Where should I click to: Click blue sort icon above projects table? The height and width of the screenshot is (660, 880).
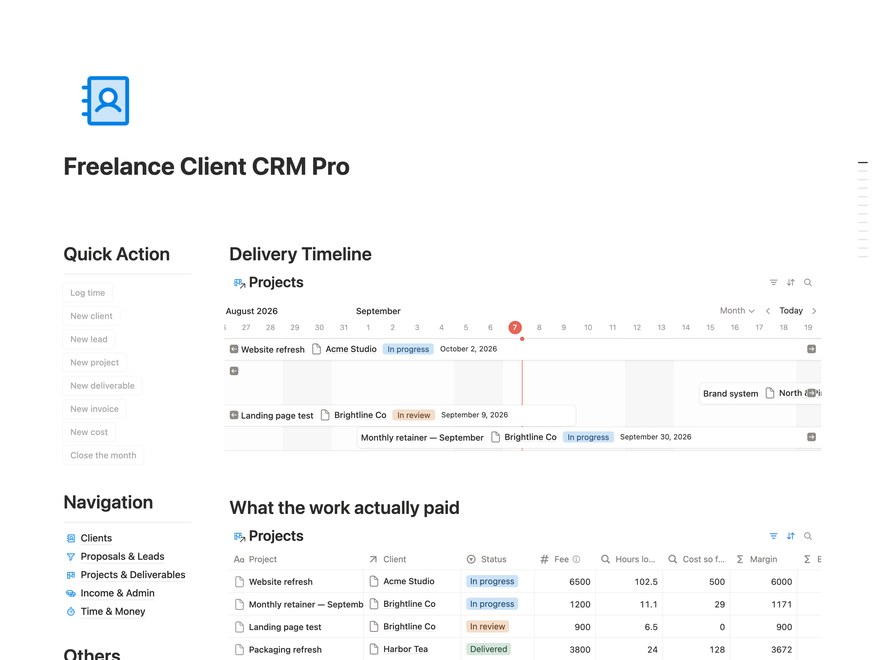(790, 536)
